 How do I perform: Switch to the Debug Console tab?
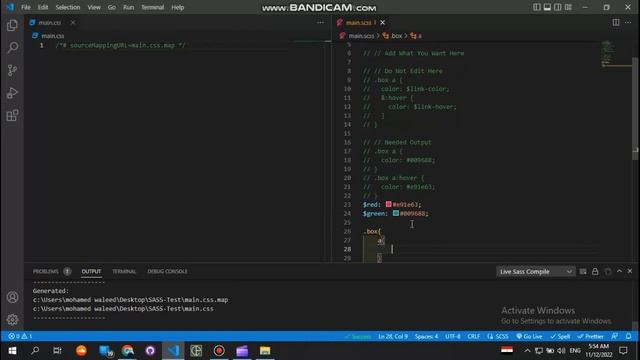[x=167, y=271]
